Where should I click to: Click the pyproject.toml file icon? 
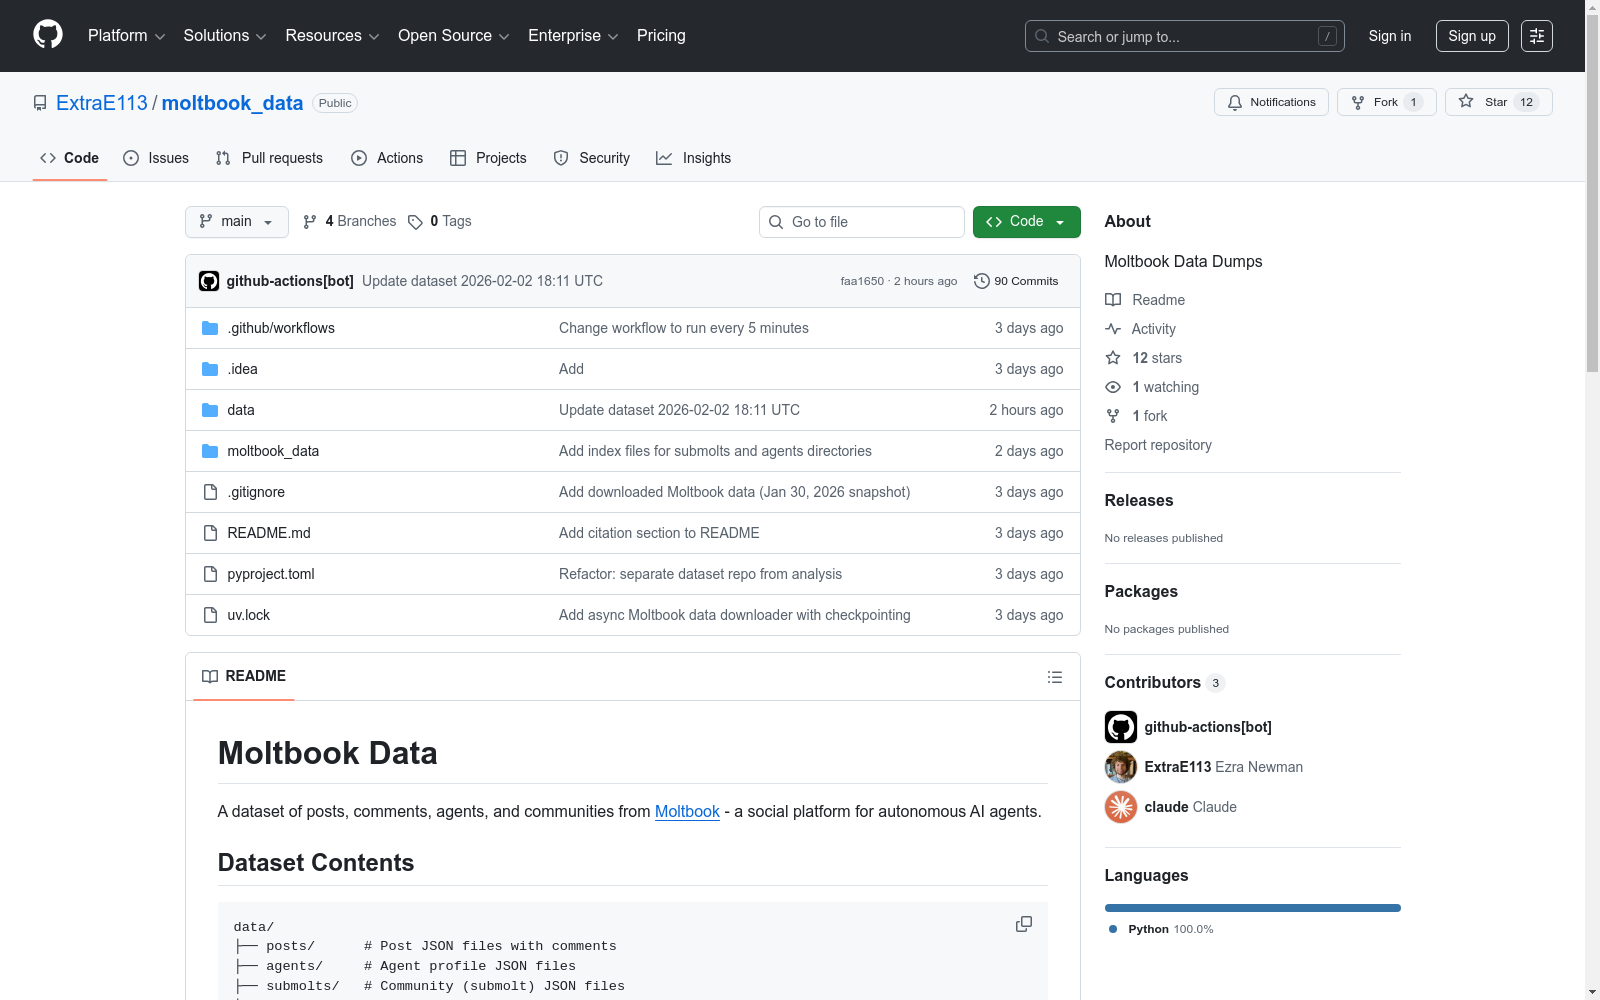point(210,574)
